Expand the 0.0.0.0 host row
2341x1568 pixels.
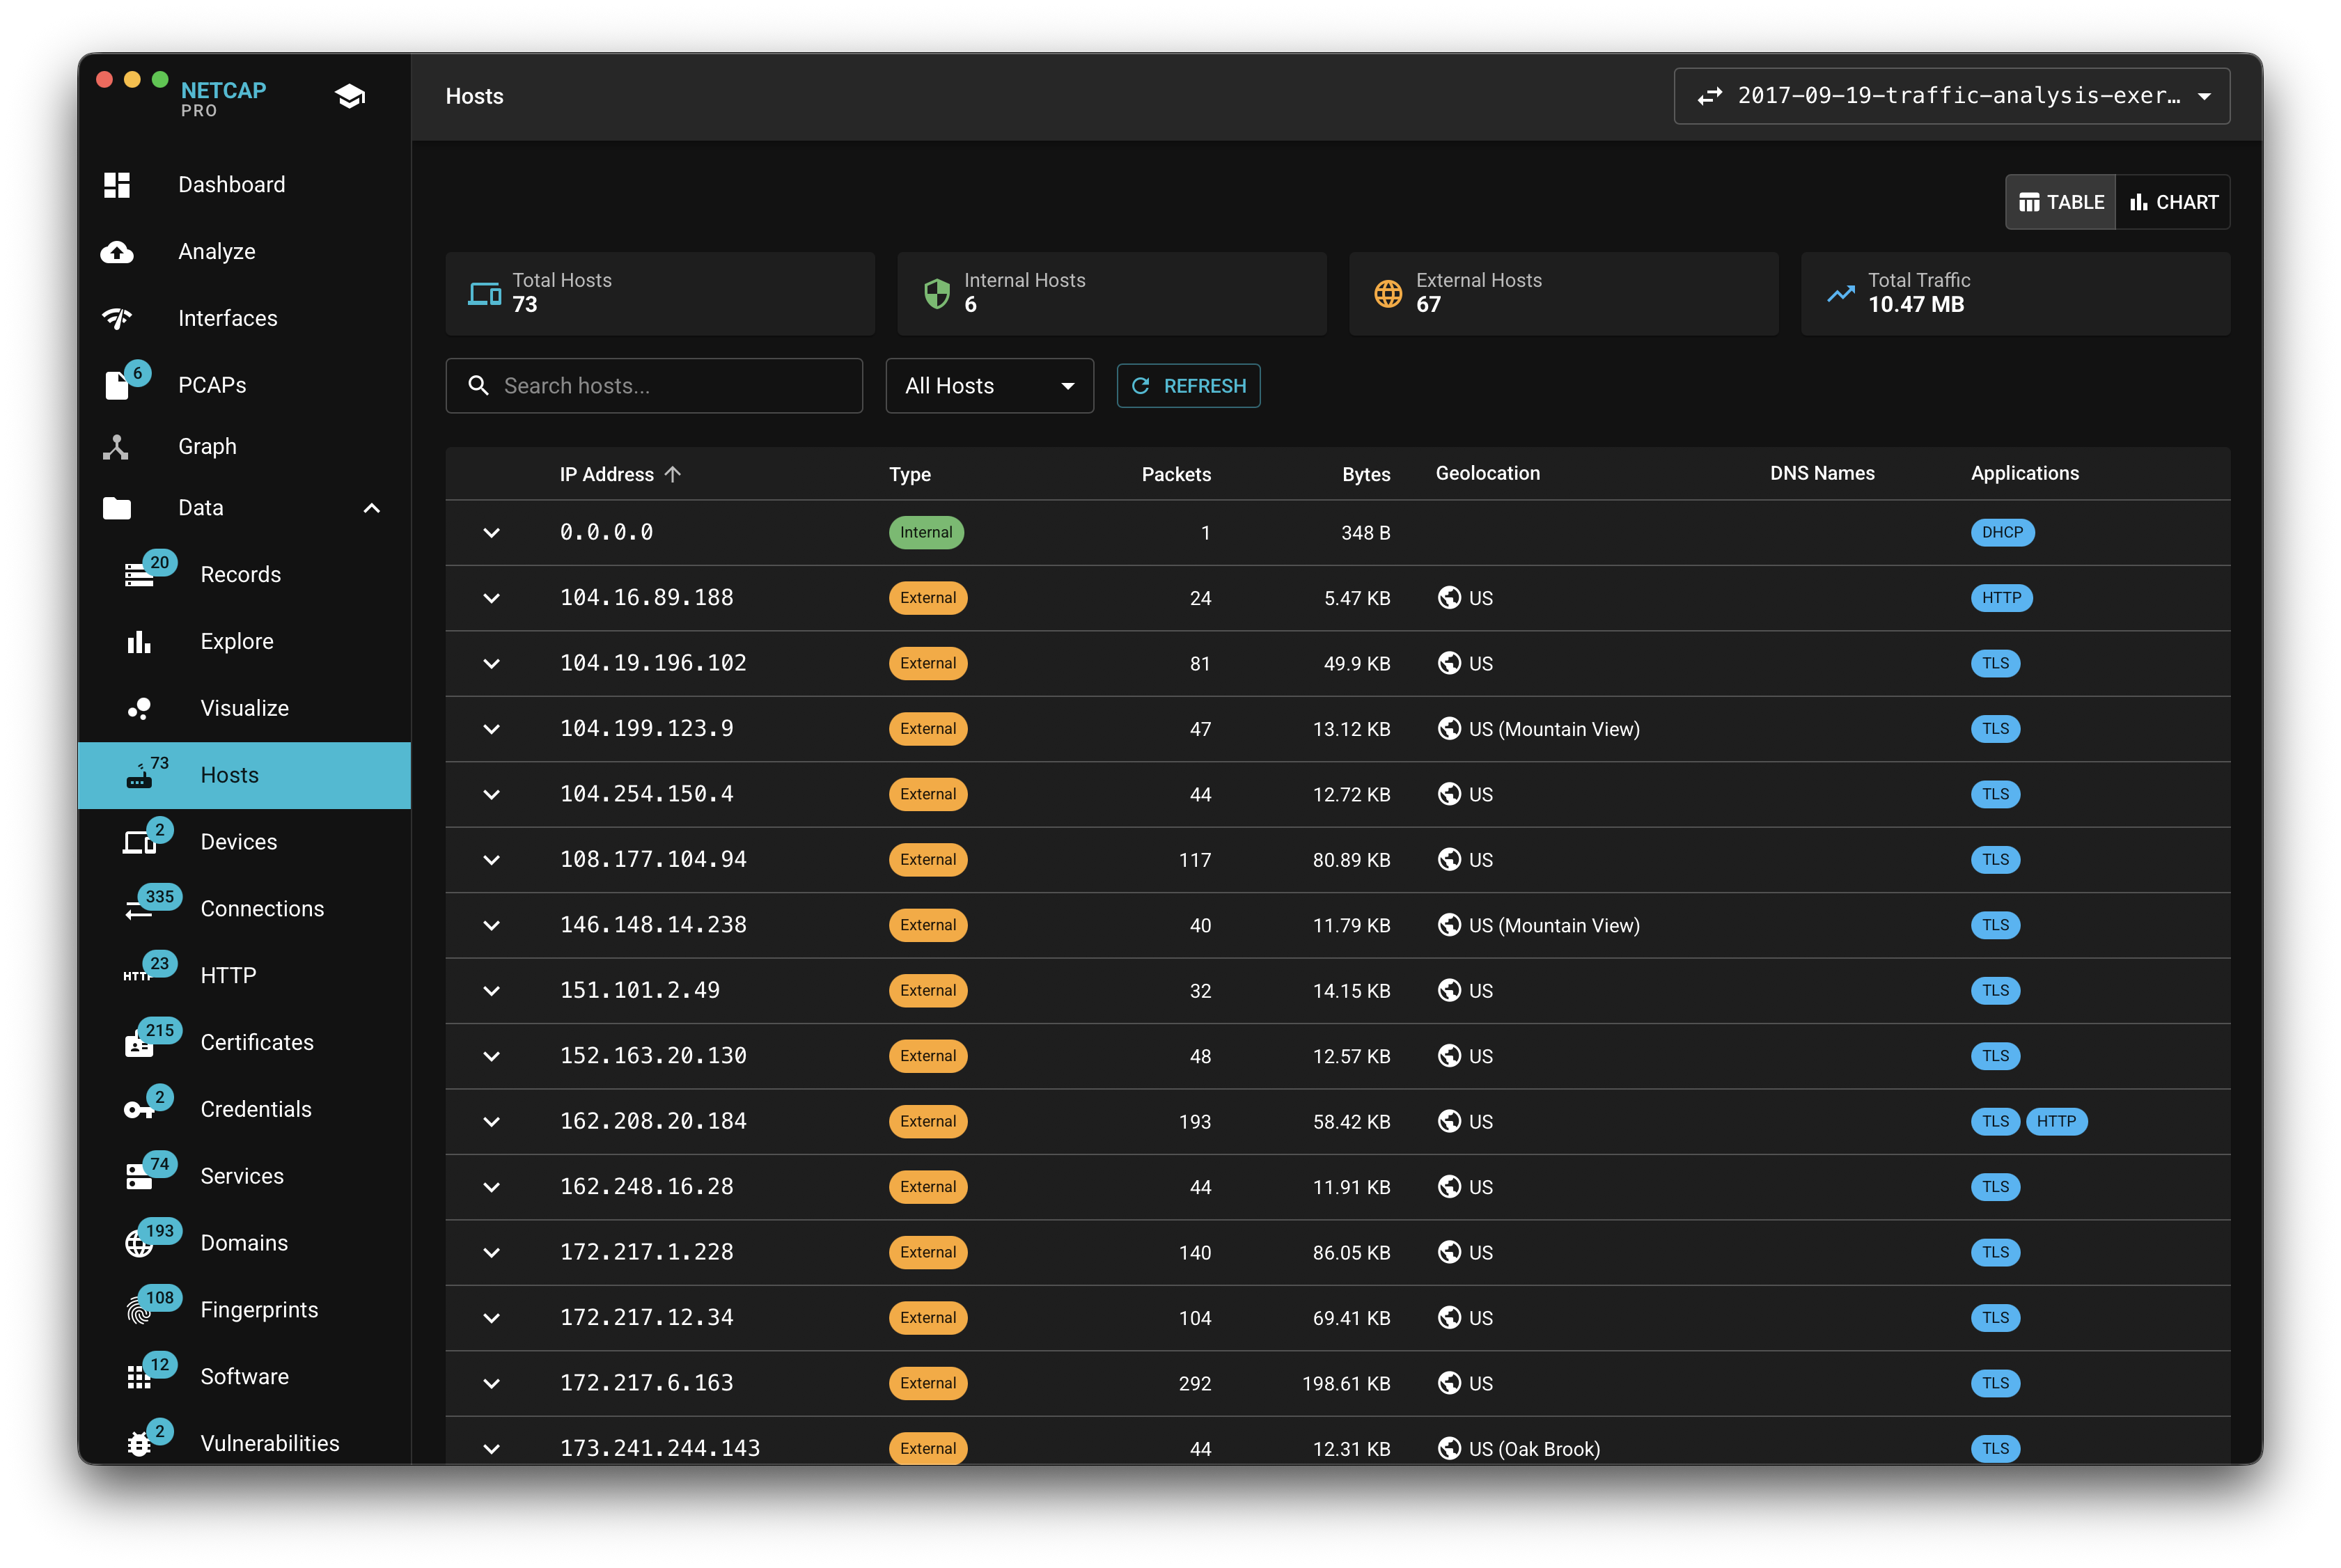tap(491, 533)
